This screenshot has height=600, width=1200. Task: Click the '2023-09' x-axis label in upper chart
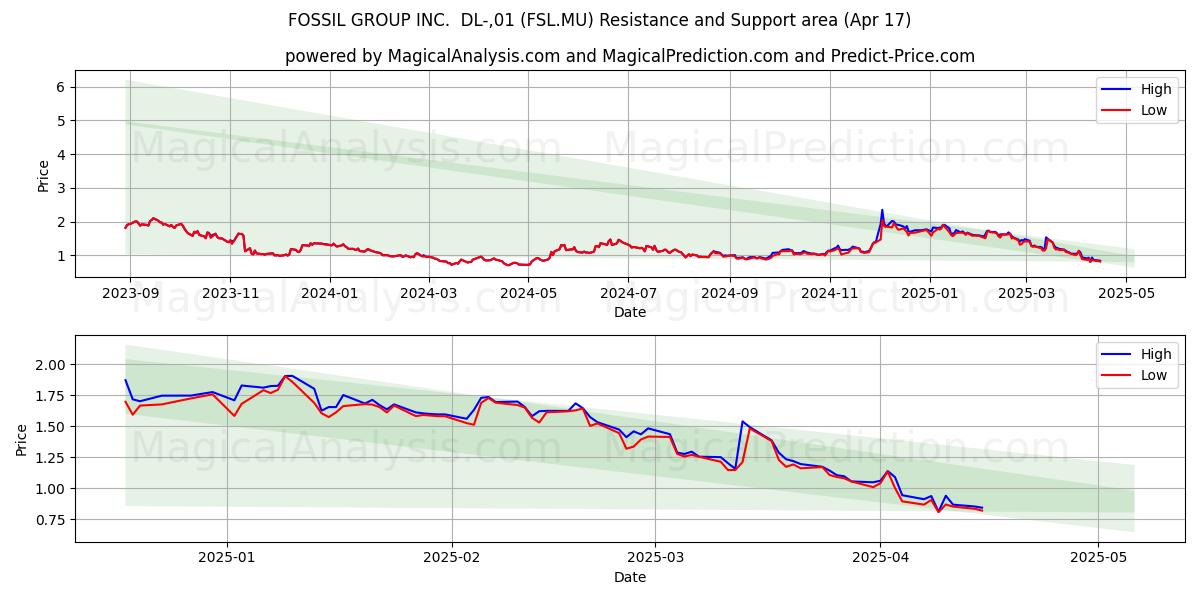pyautogui.click(x=130, y=293)
